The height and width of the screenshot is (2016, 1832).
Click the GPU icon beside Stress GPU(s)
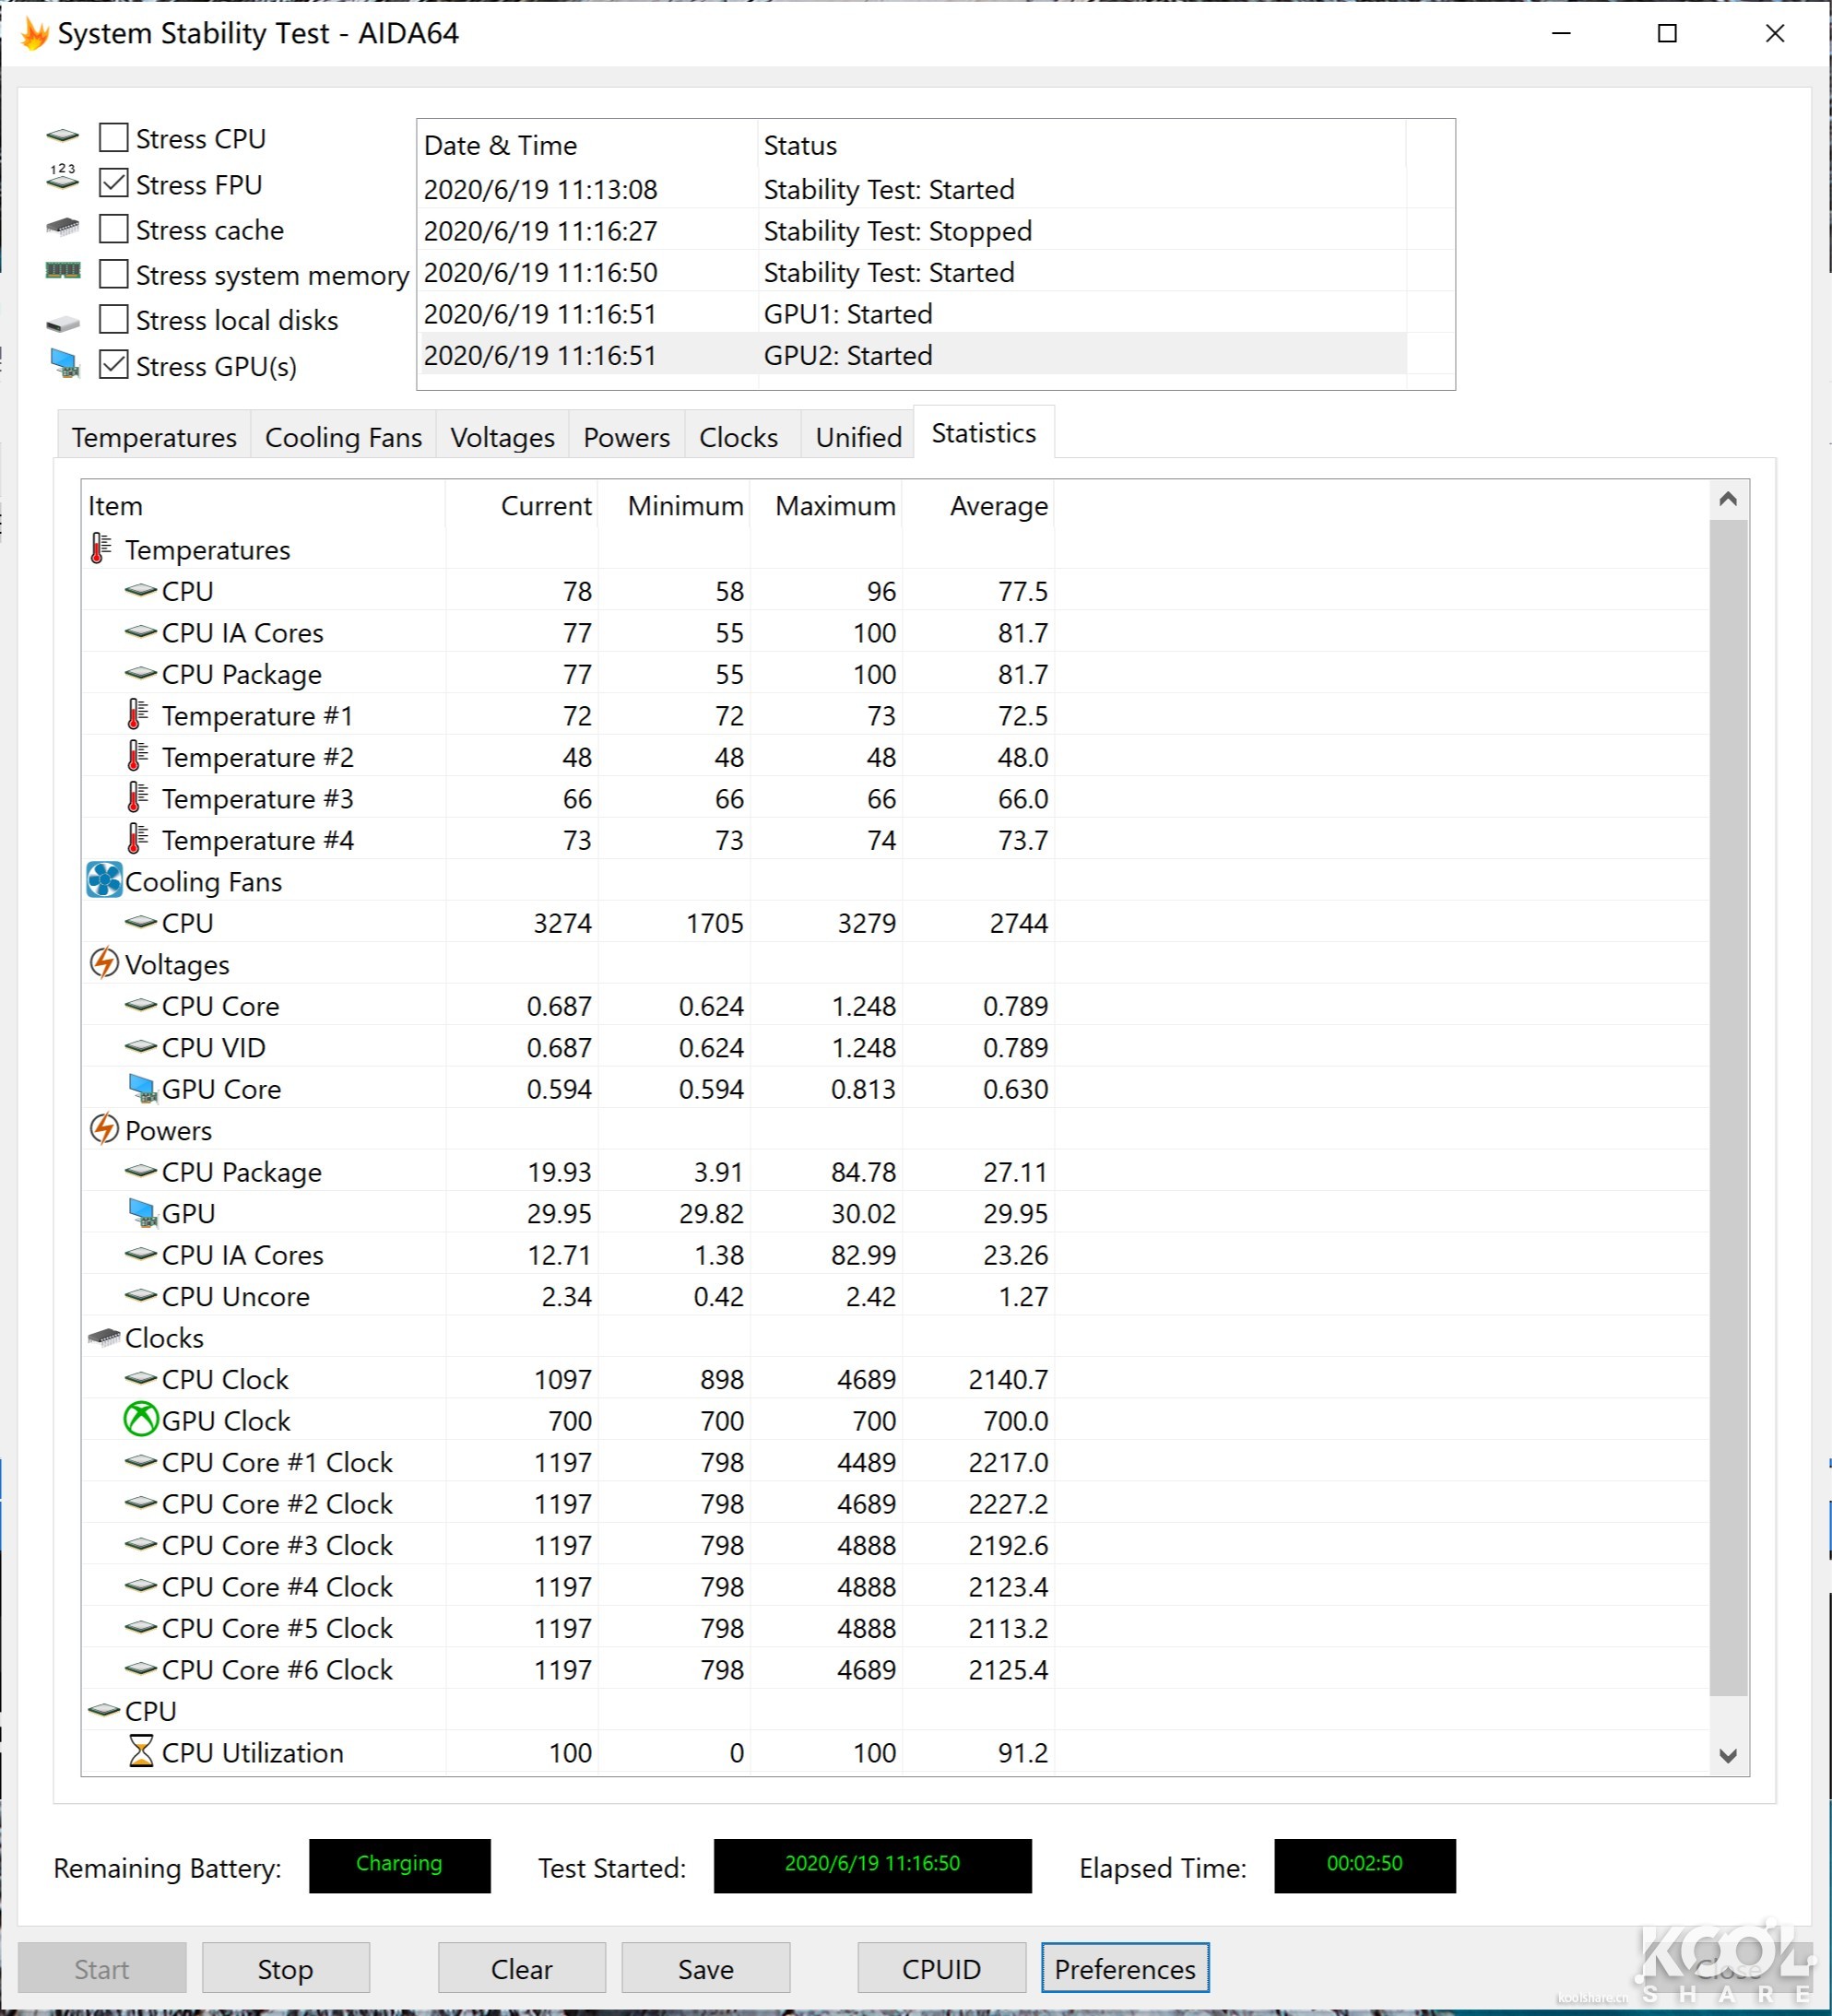pyautogui.click(x=63, y=365)
